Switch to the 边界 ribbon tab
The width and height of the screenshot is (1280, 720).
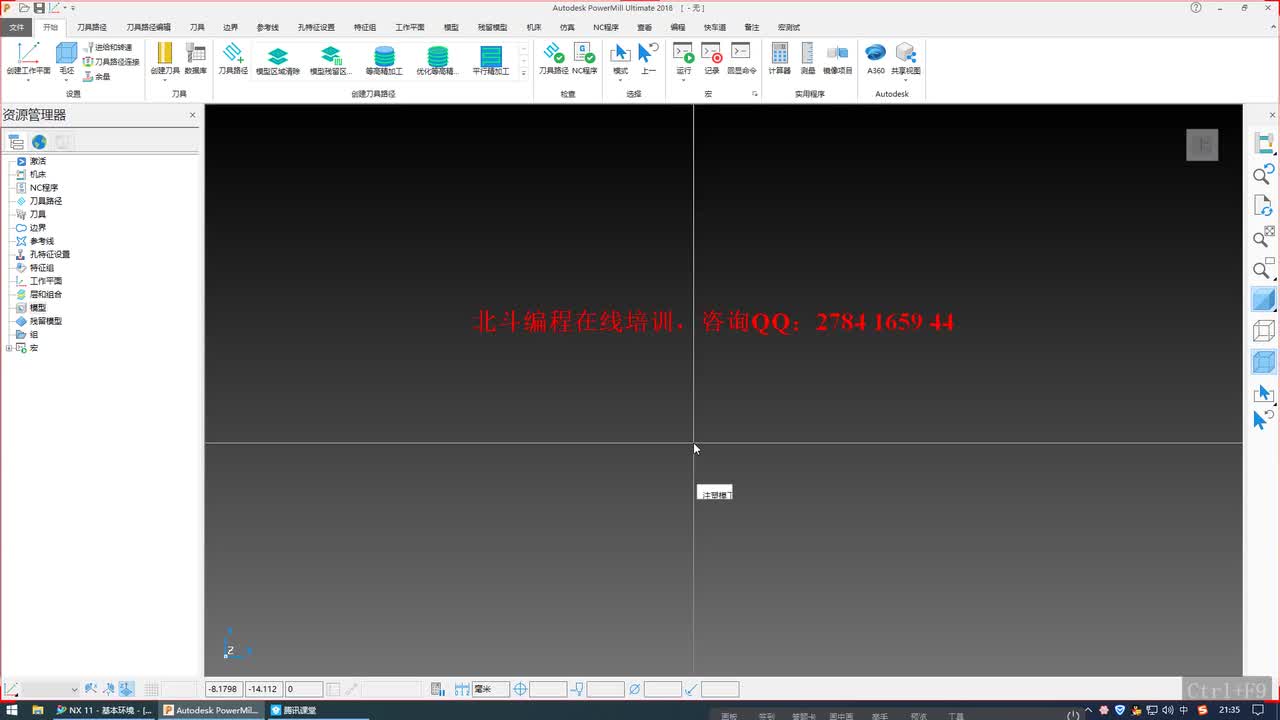(231, 28)
